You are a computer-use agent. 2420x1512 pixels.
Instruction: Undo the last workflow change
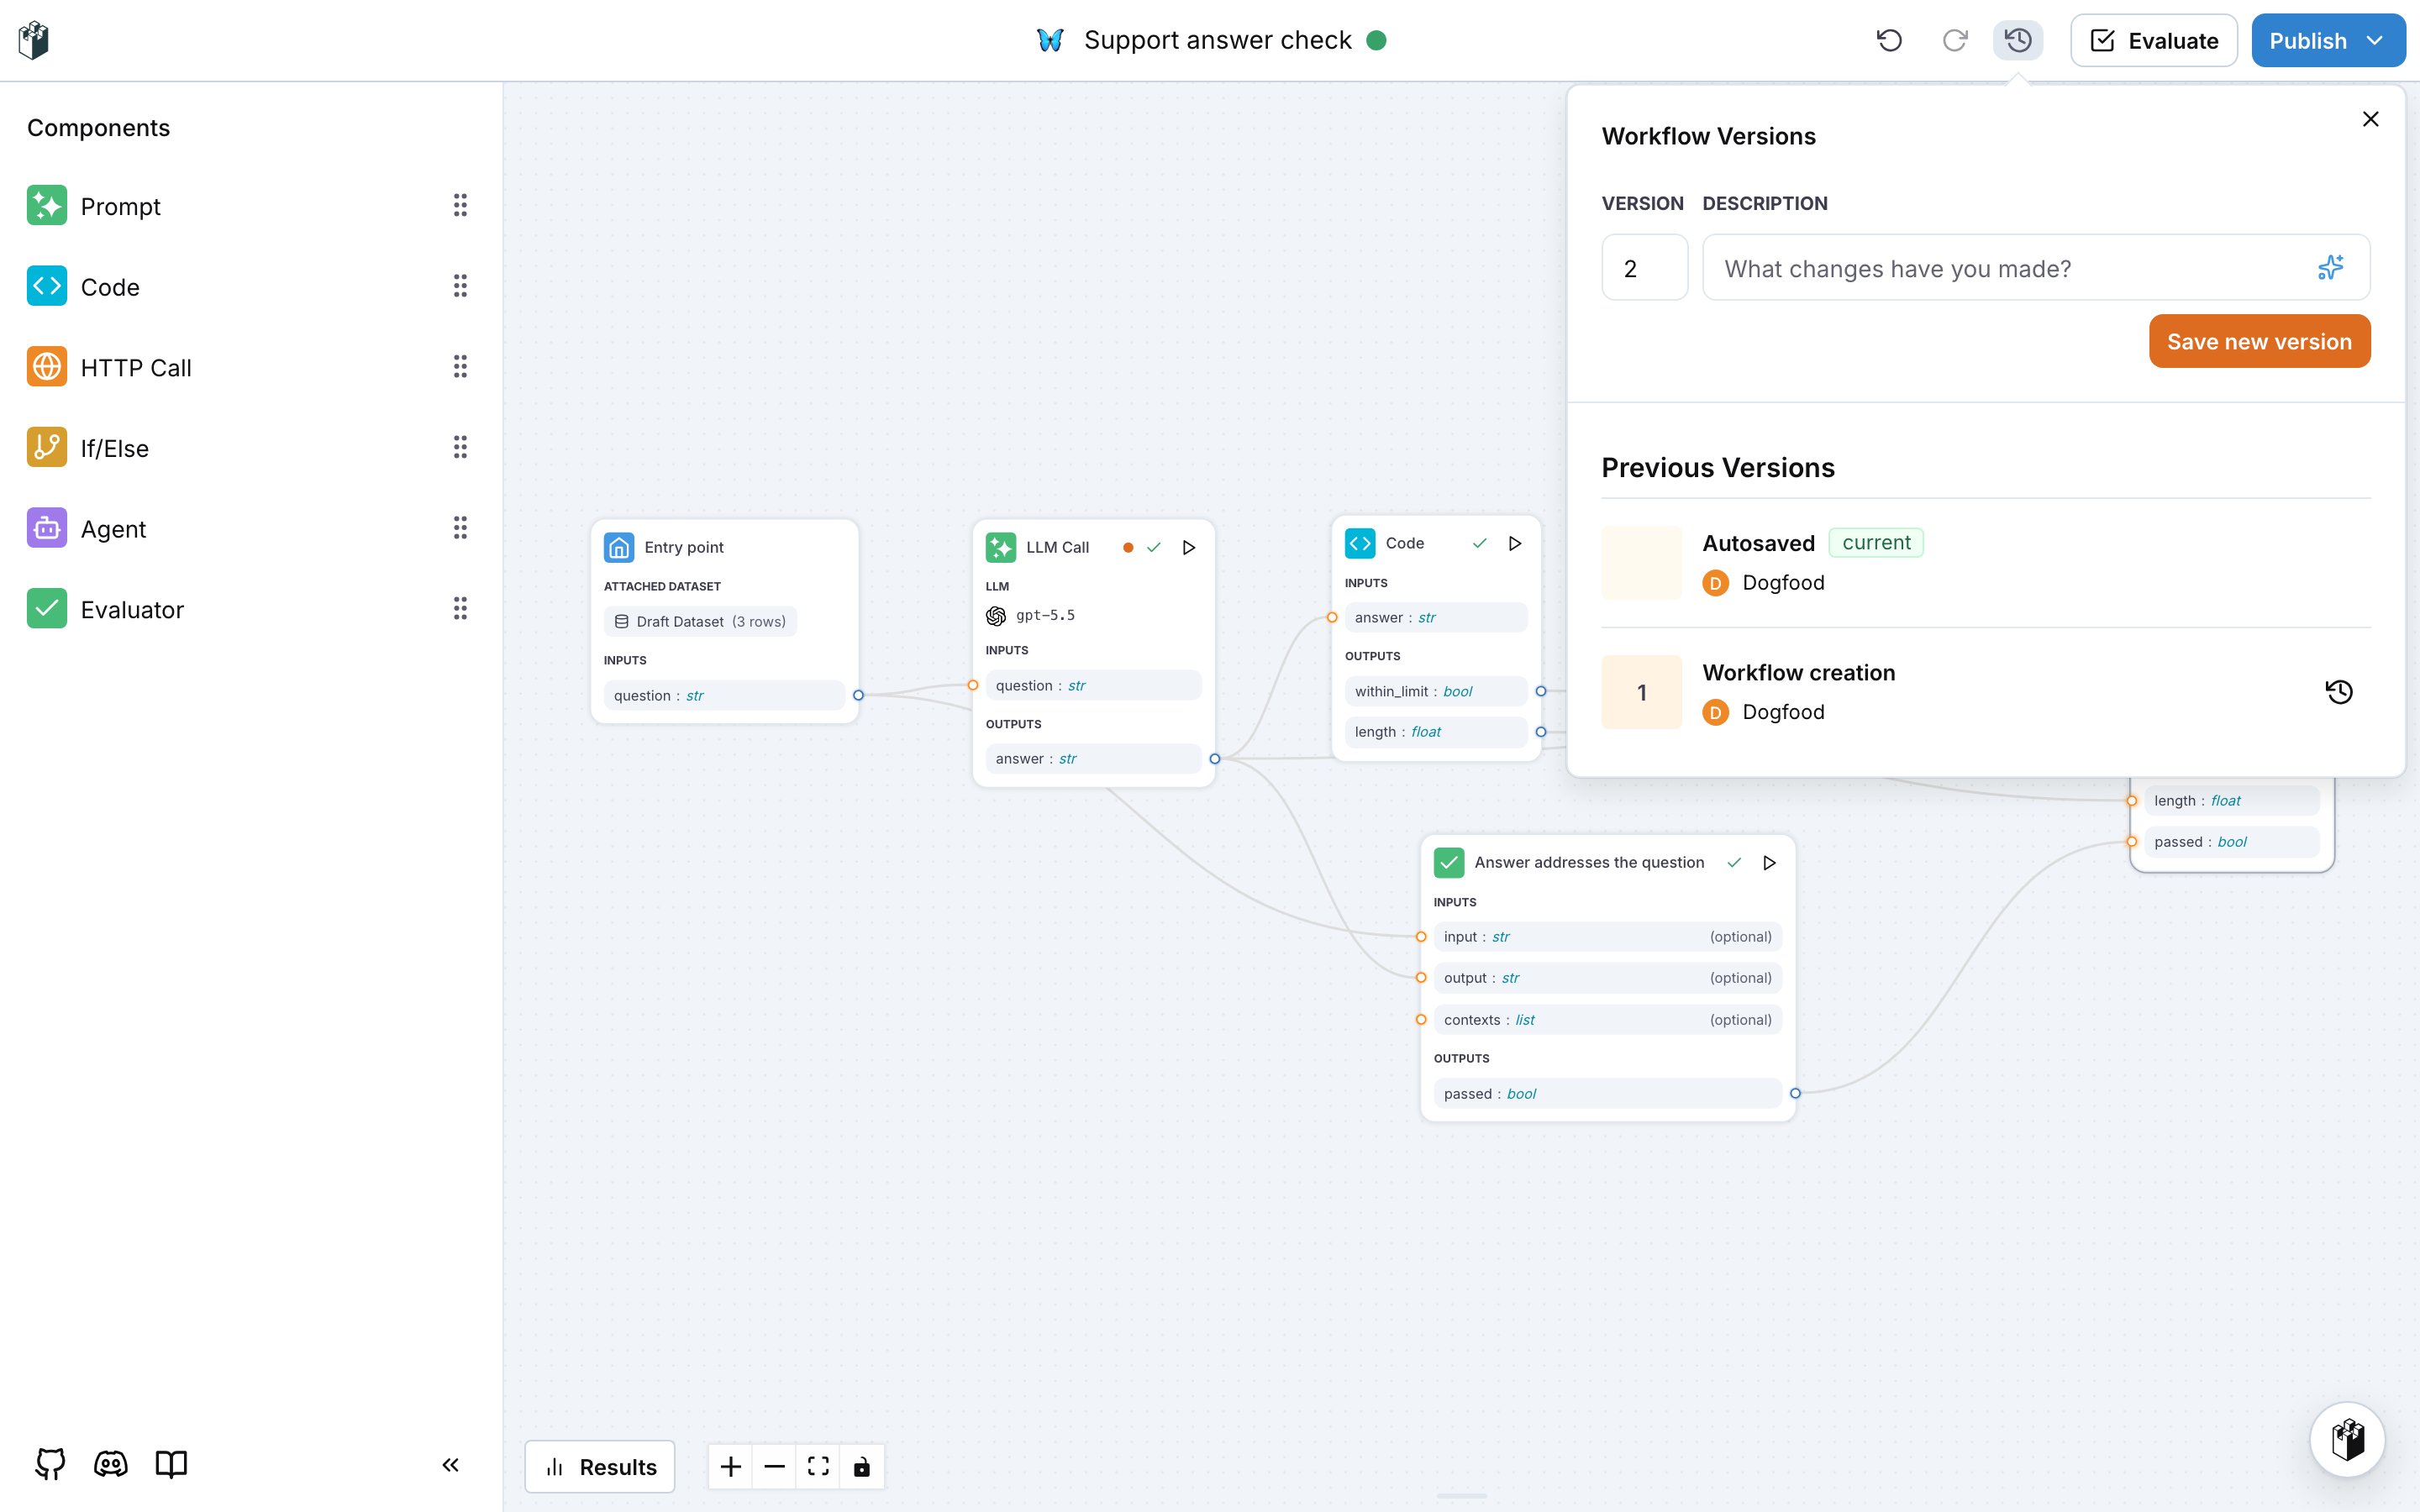[x=1889, y=40]
